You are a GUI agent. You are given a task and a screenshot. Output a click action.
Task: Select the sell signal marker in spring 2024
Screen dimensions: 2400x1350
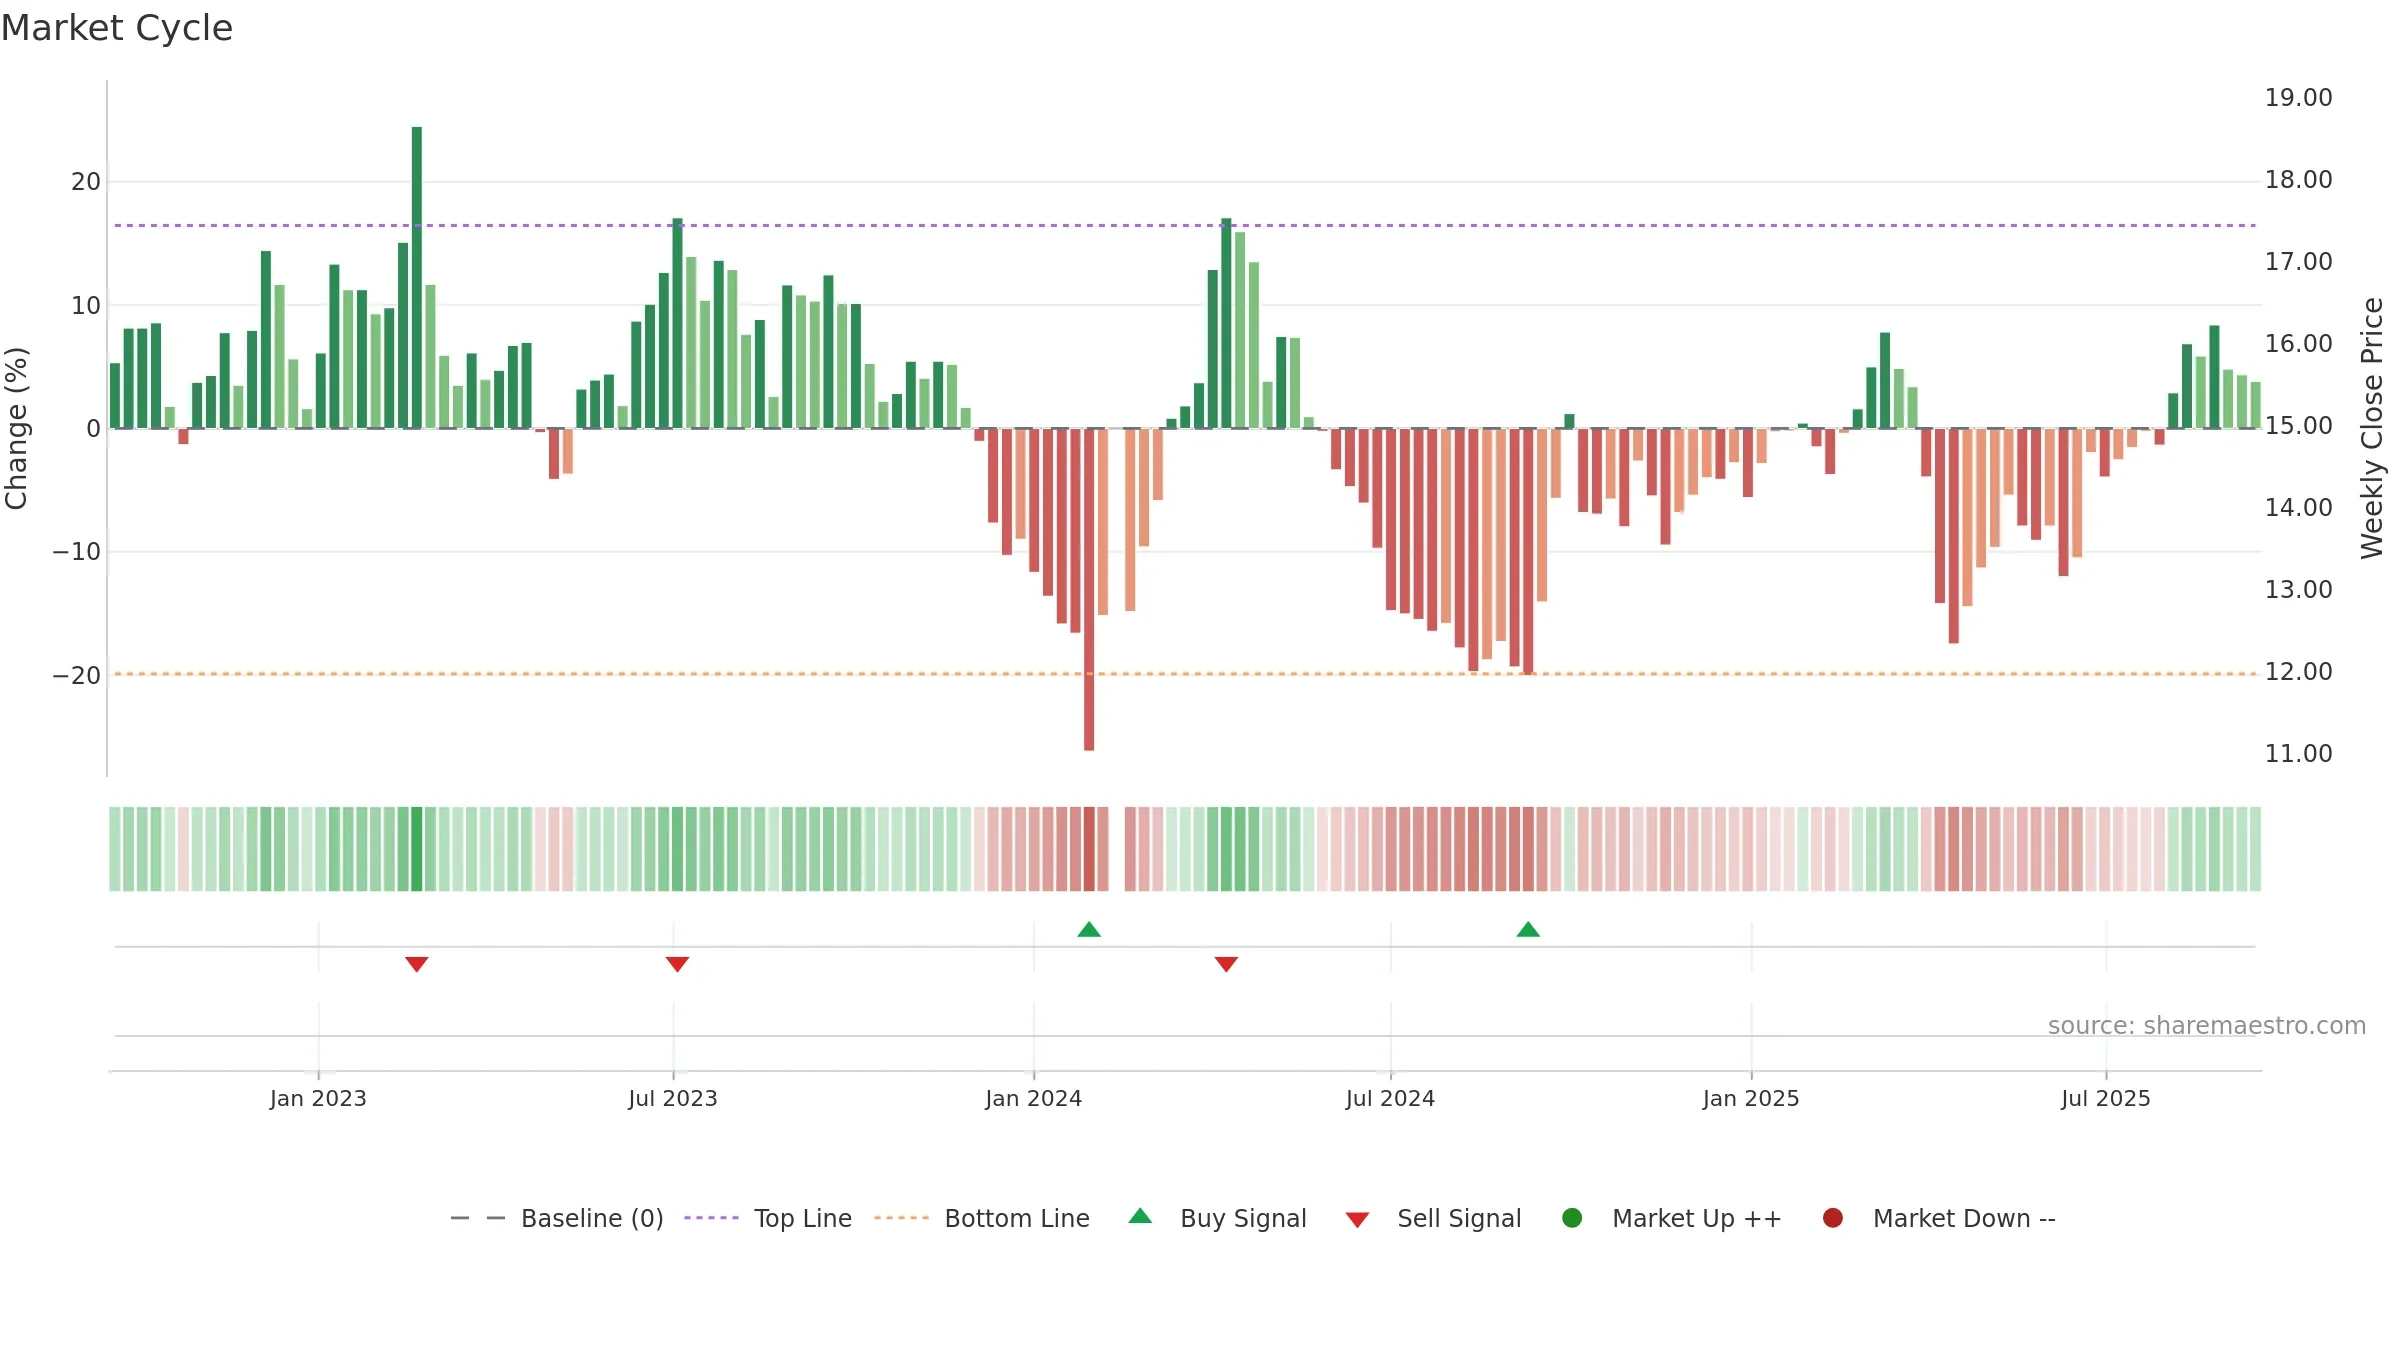coord(1226,964)
